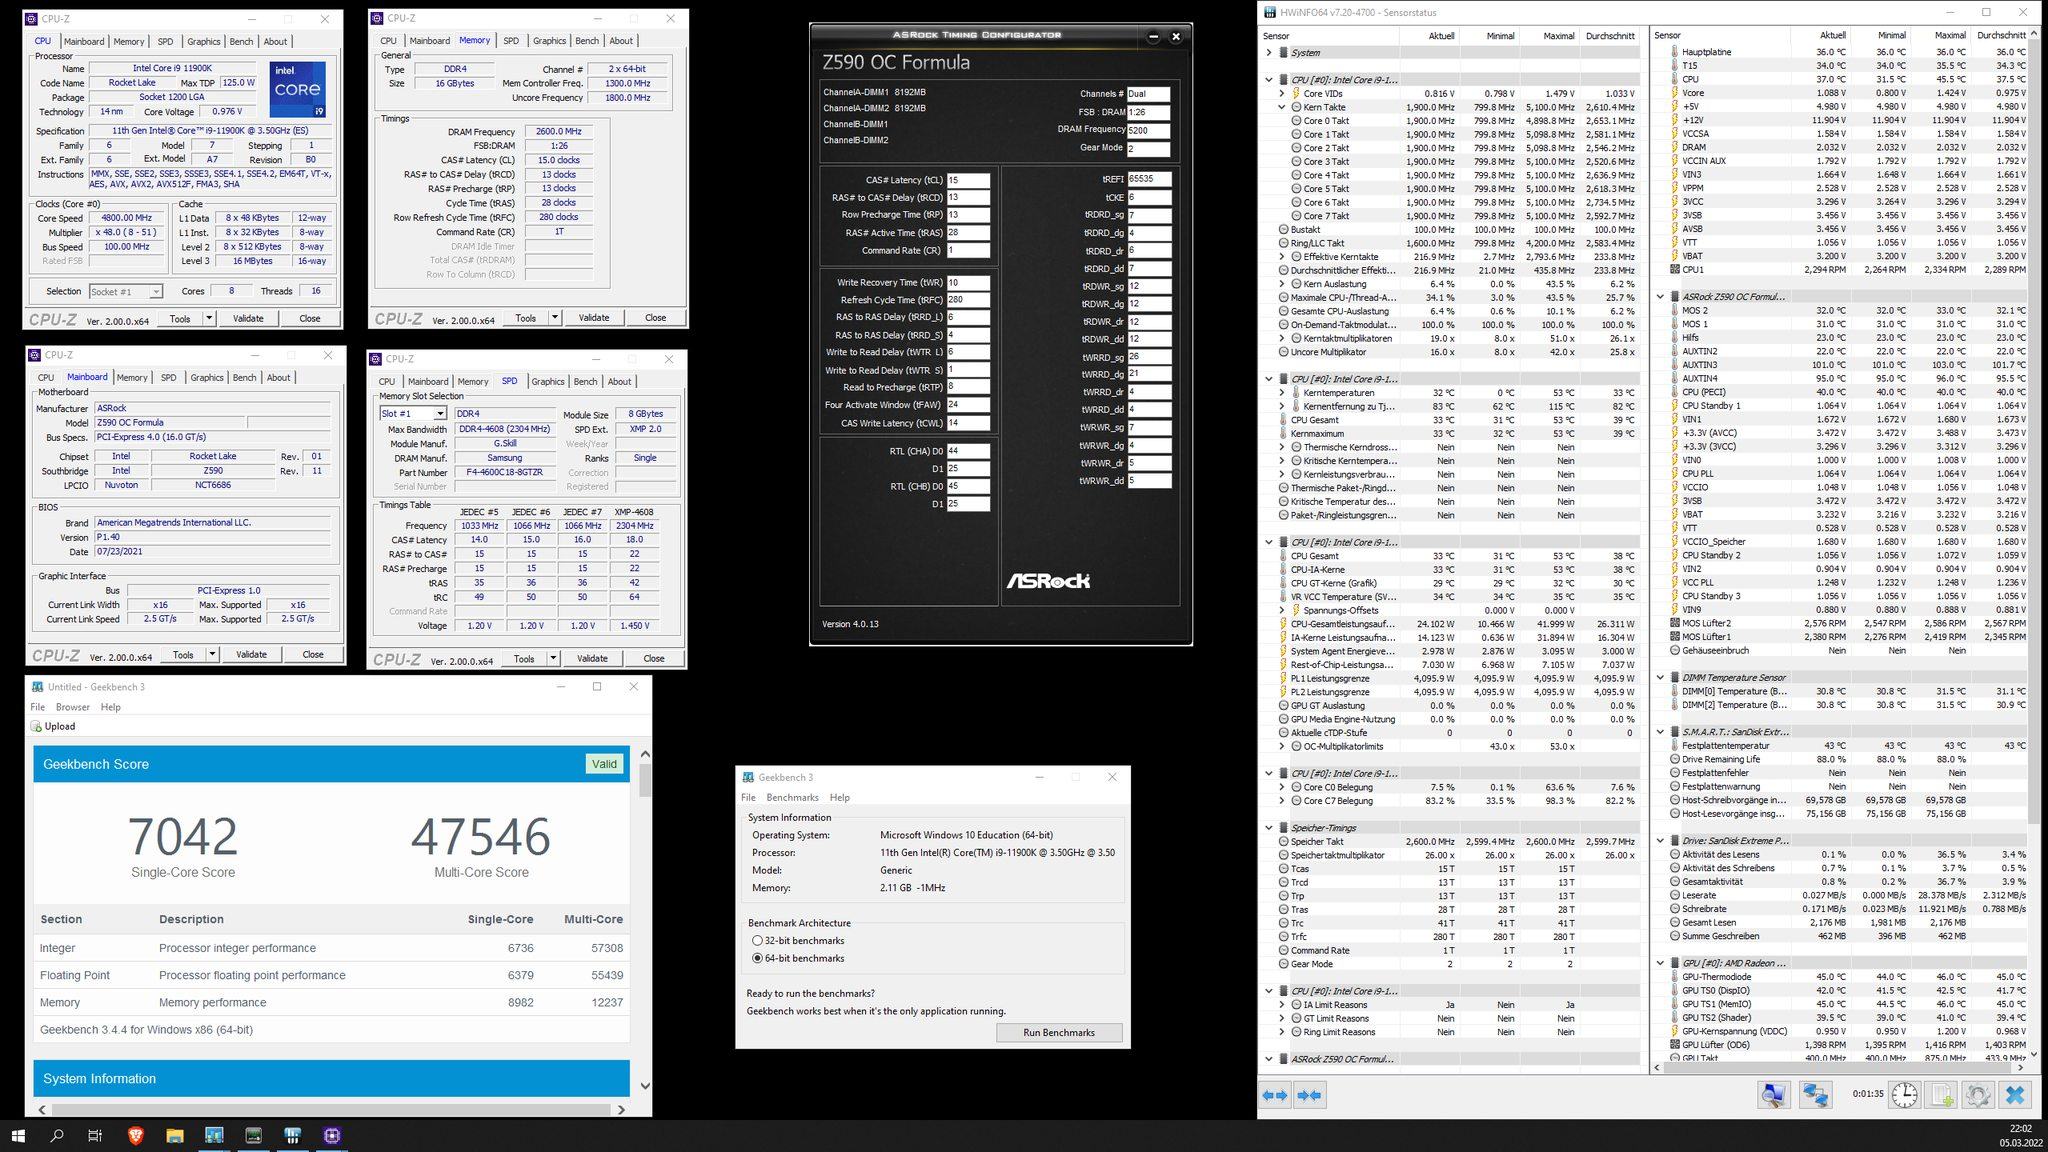2048x1152 pixels.
Task: Open Socket #1 selection dropdown in CPU-Z
Action: tap(155, 291)
